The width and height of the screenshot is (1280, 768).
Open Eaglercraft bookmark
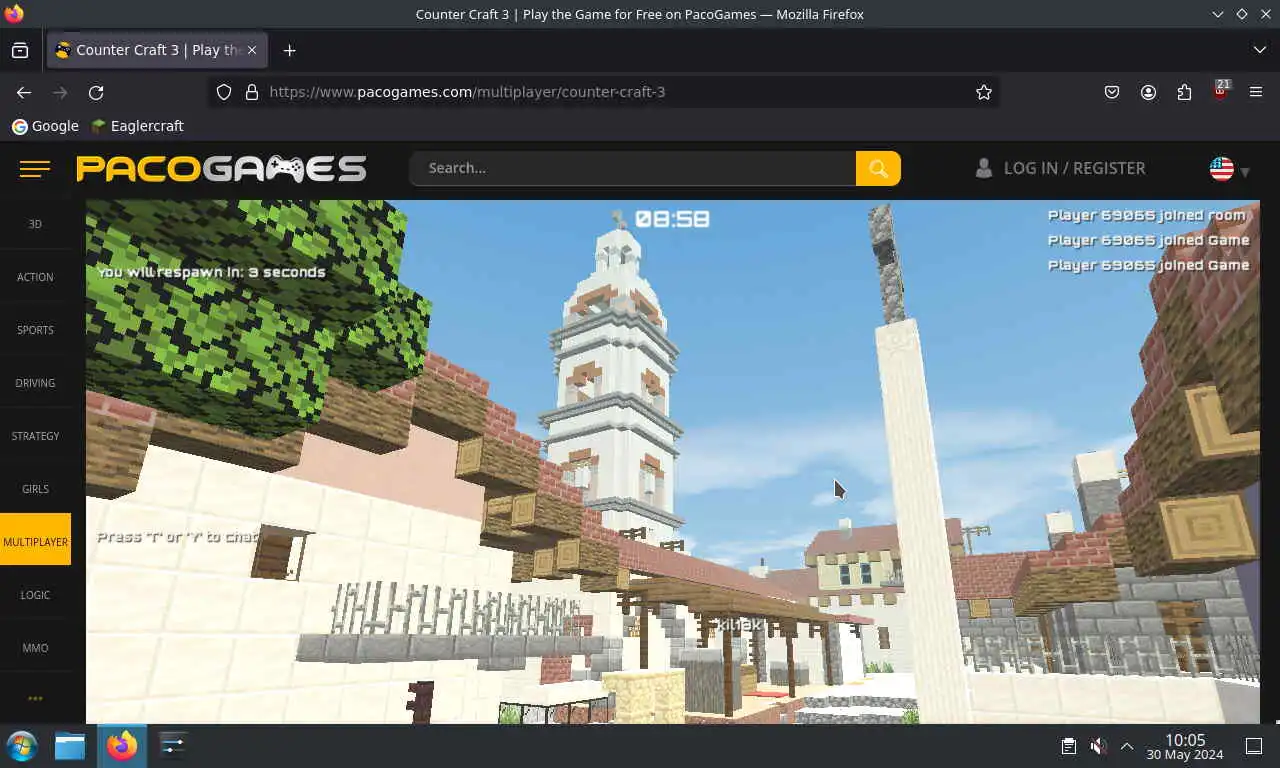pyautogui.click(x=137, y=126)
